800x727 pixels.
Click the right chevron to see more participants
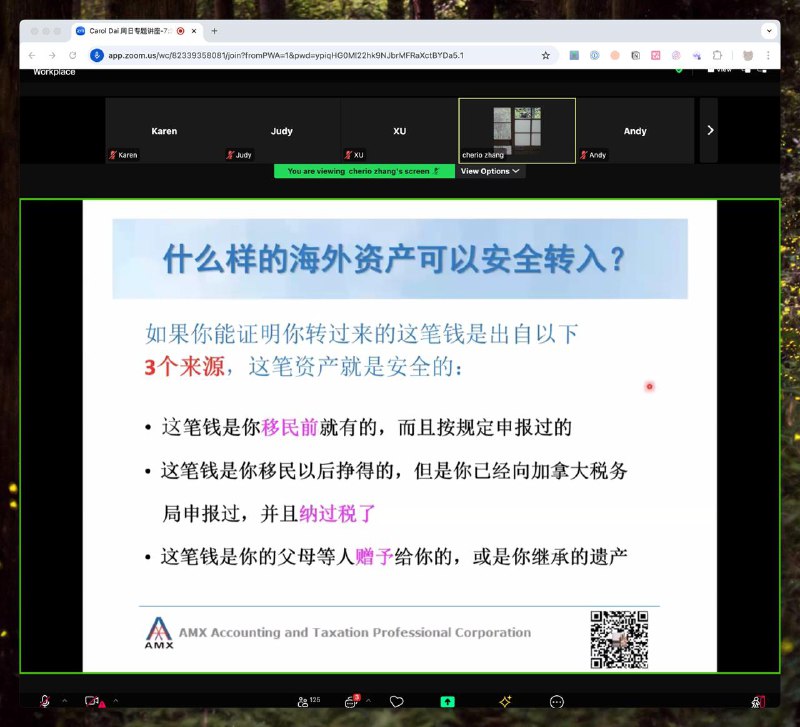[710, 130]
